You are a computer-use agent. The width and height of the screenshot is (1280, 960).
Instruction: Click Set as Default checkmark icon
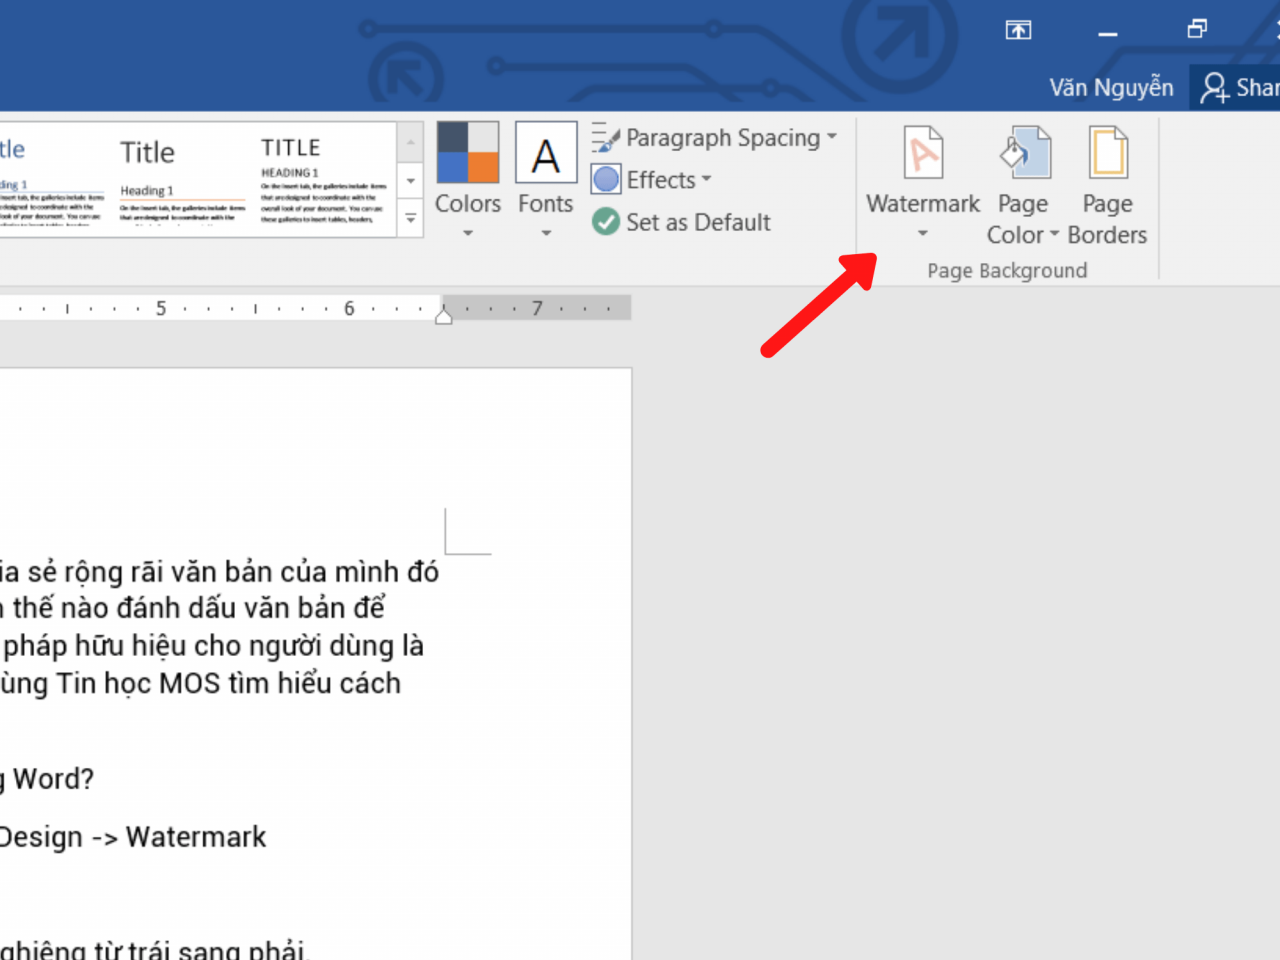pyautogui.click(x=606, y=222)
